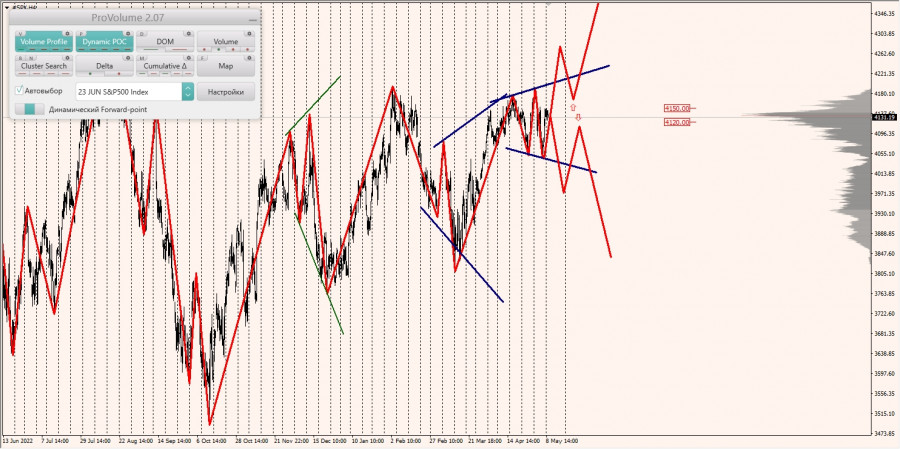Screen dimensions: 900x449
Task: Open Volume Profile gear settings
Action: 67,33
